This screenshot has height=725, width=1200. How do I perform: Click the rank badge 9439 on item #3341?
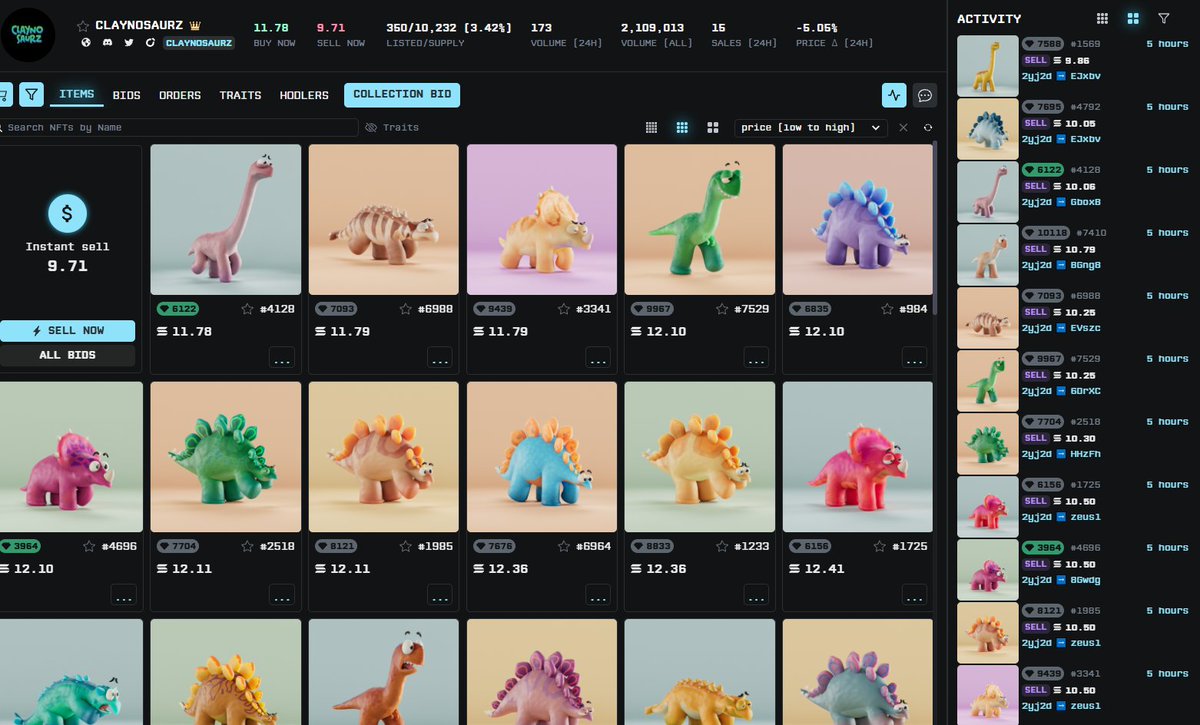click(x=493, y=309)
